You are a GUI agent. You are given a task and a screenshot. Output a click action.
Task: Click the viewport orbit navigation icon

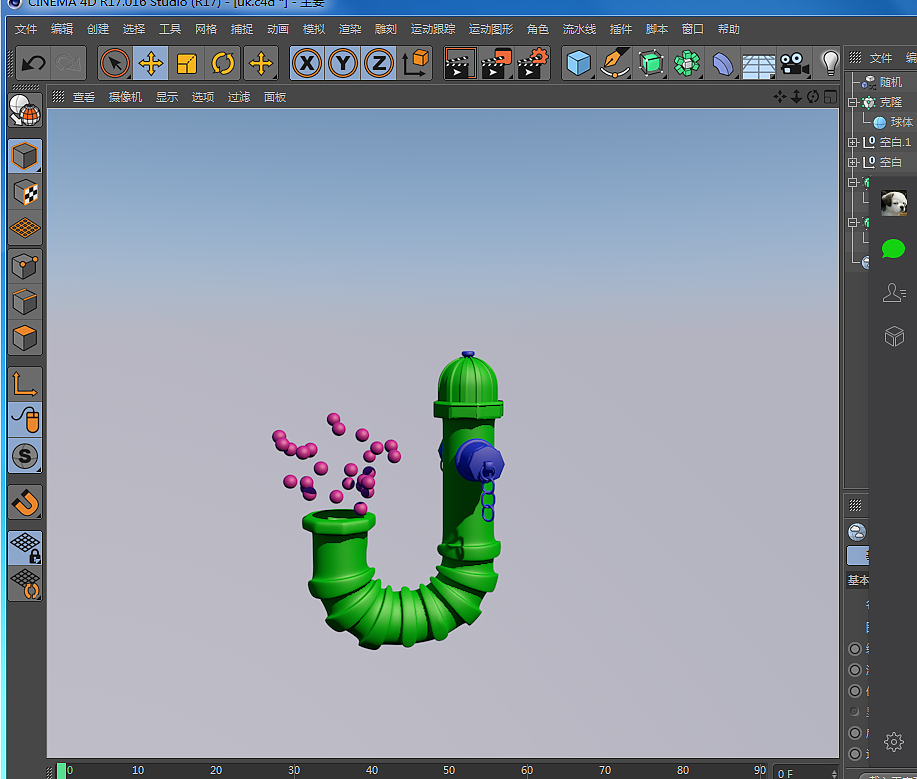813,97
